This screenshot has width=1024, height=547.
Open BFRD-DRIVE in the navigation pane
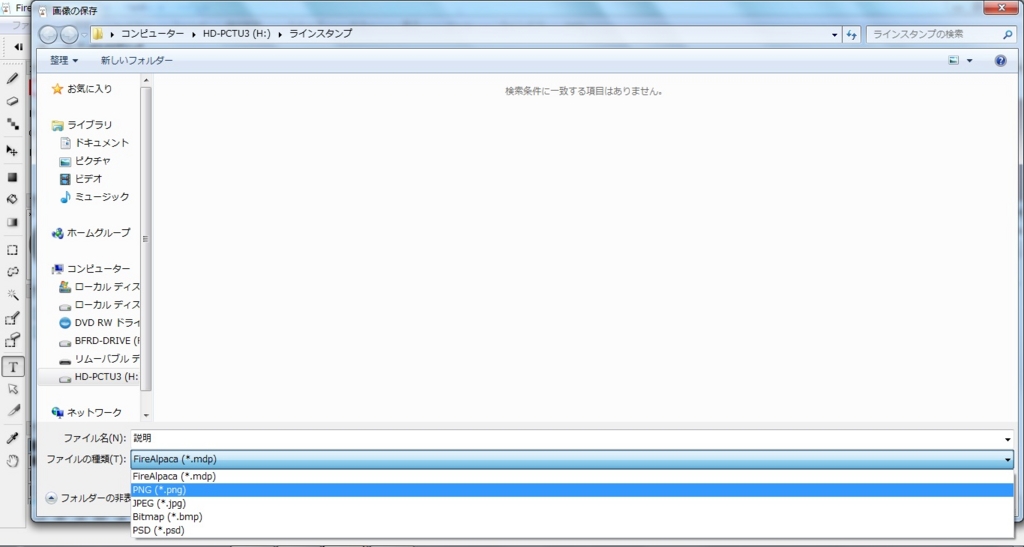pos(99,341)
